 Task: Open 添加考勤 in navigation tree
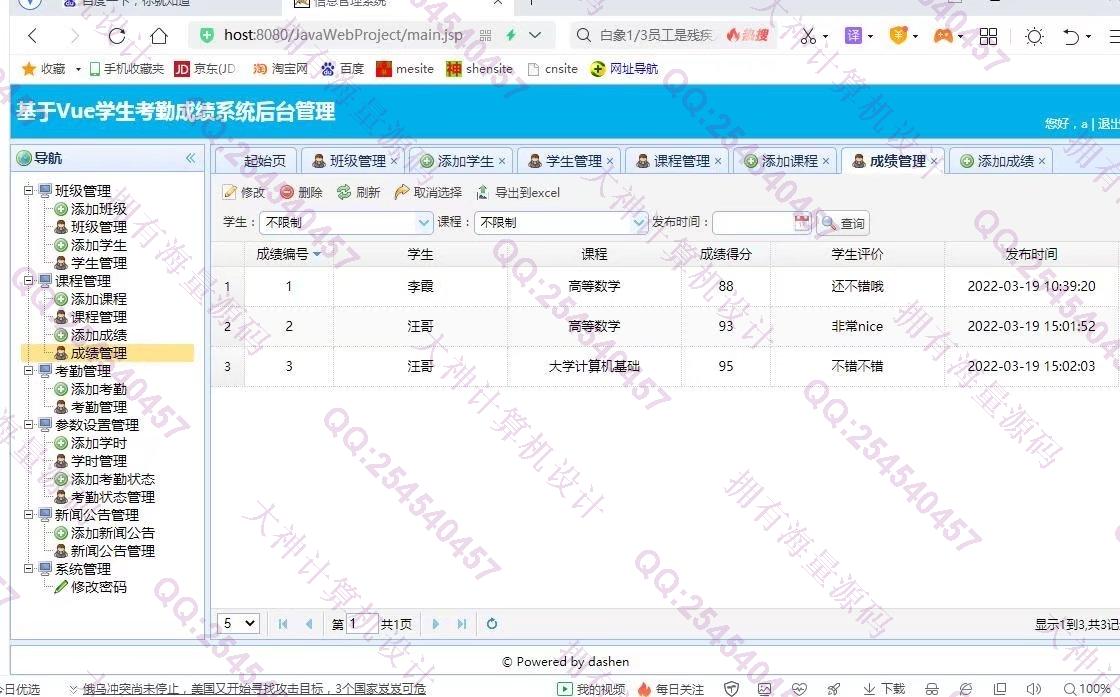click(99, 389)
